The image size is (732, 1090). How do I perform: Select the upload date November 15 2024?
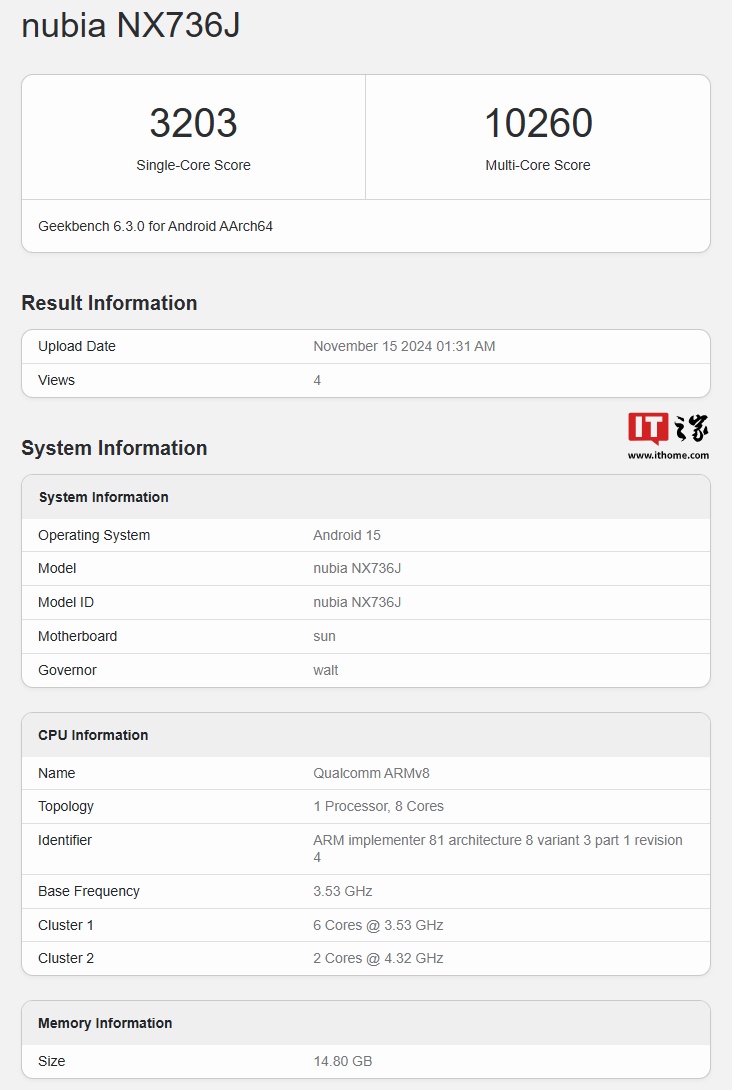pos(404,346)
